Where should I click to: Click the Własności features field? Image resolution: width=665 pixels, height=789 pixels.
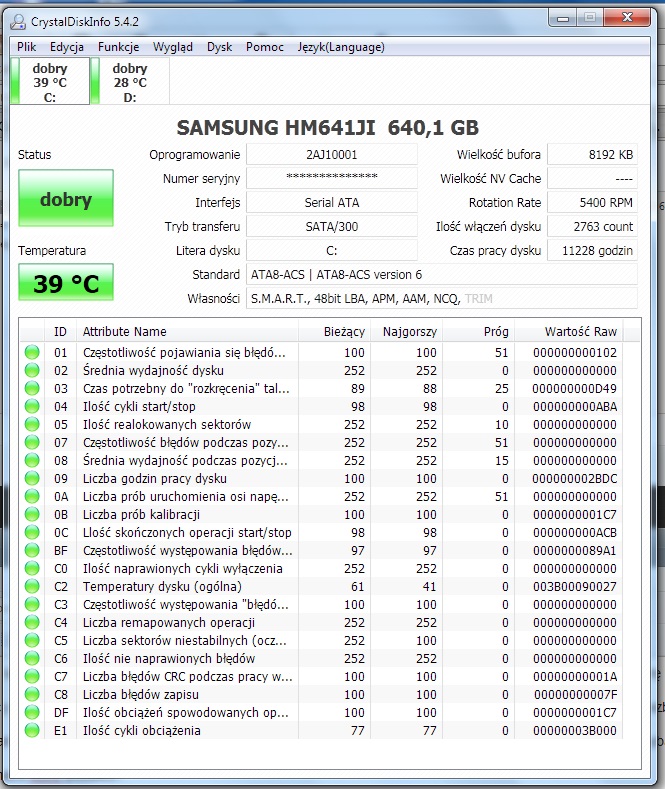442,298
